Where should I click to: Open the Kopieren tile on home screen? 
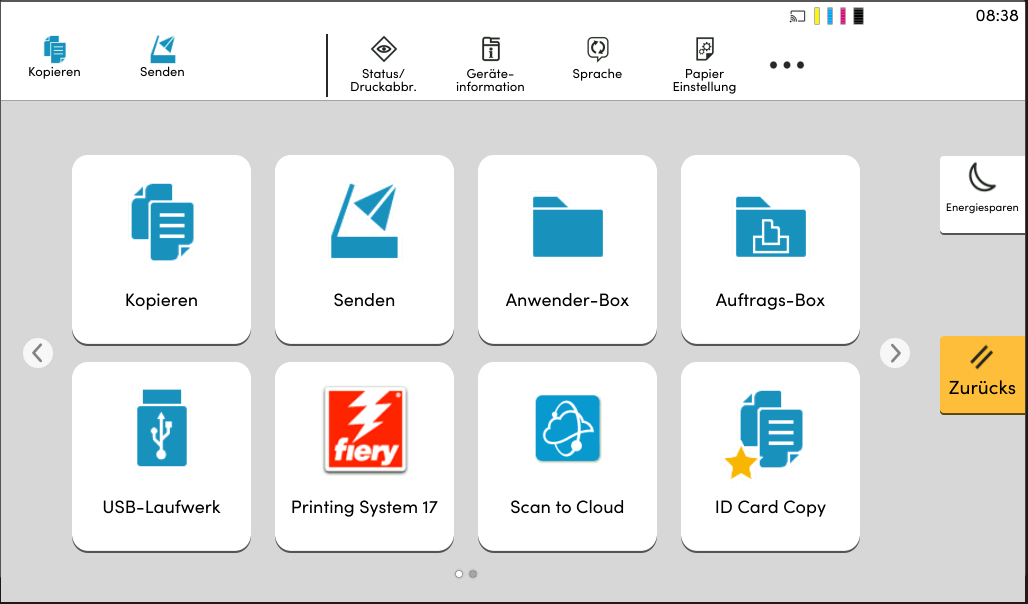tap(161, 249)
